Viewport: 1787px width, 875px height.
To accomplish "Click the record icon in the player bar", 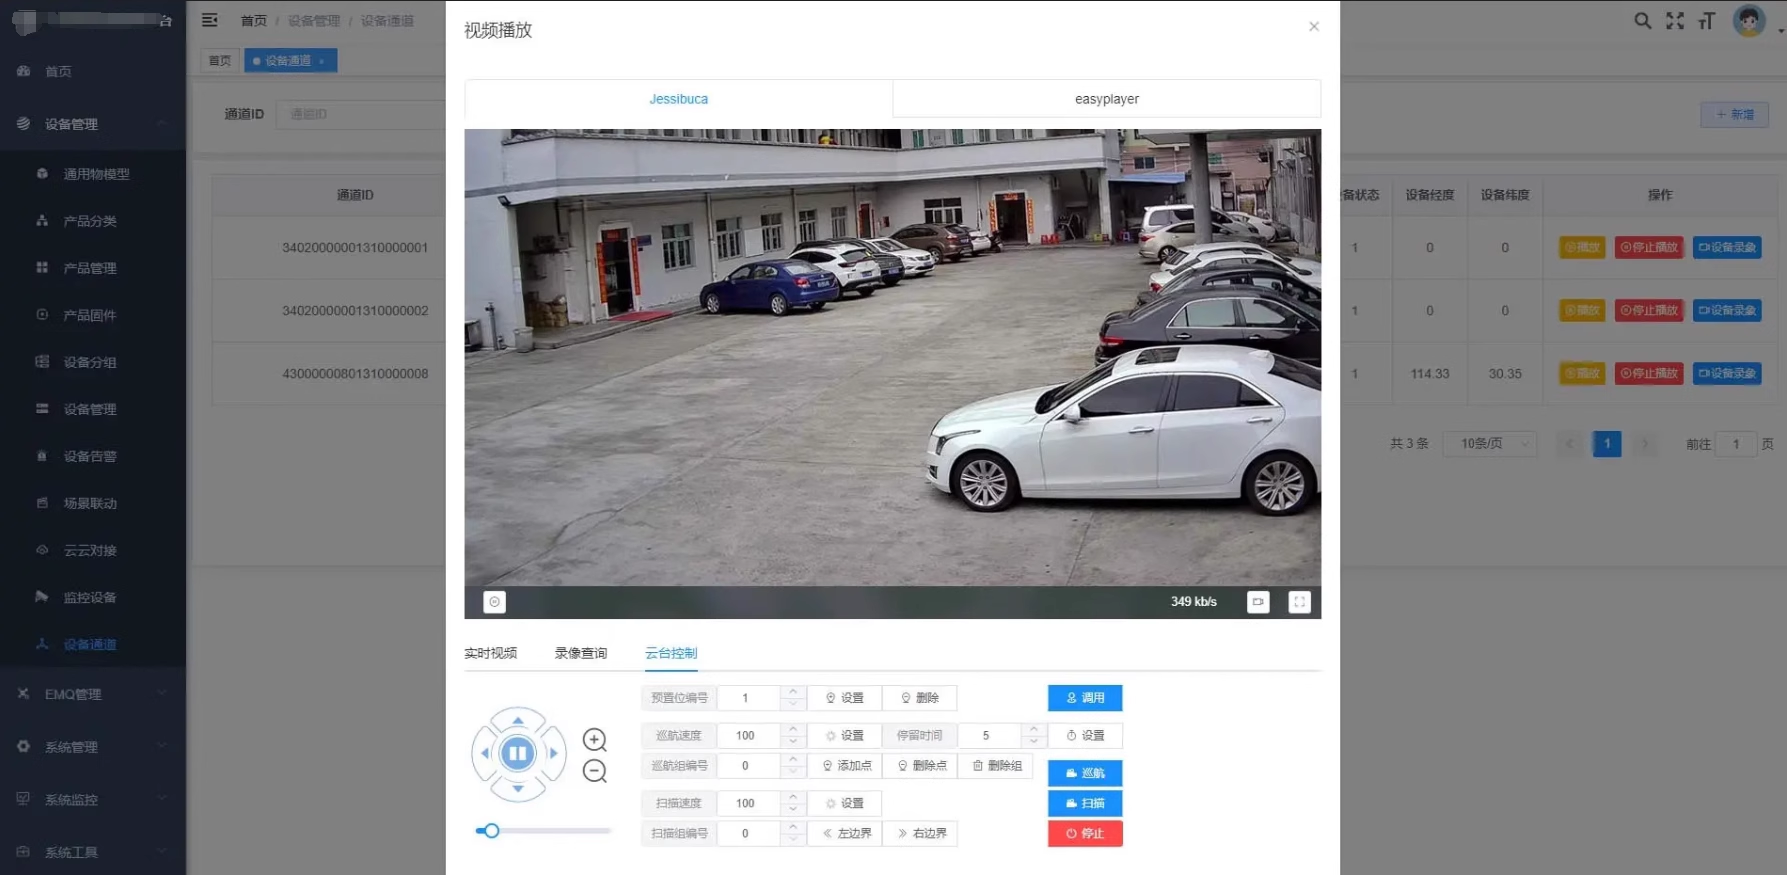I will [x=1258, y=602].
